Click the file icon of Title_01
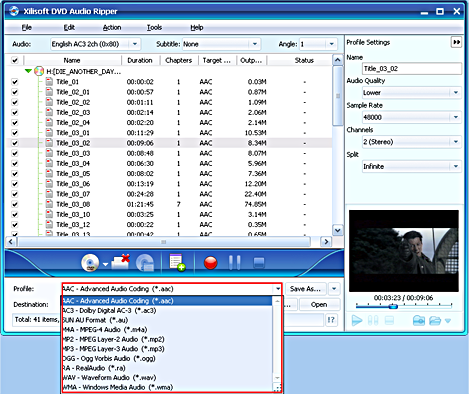Image resolution: width=469 pixels, height=394 pixels. 49,81
